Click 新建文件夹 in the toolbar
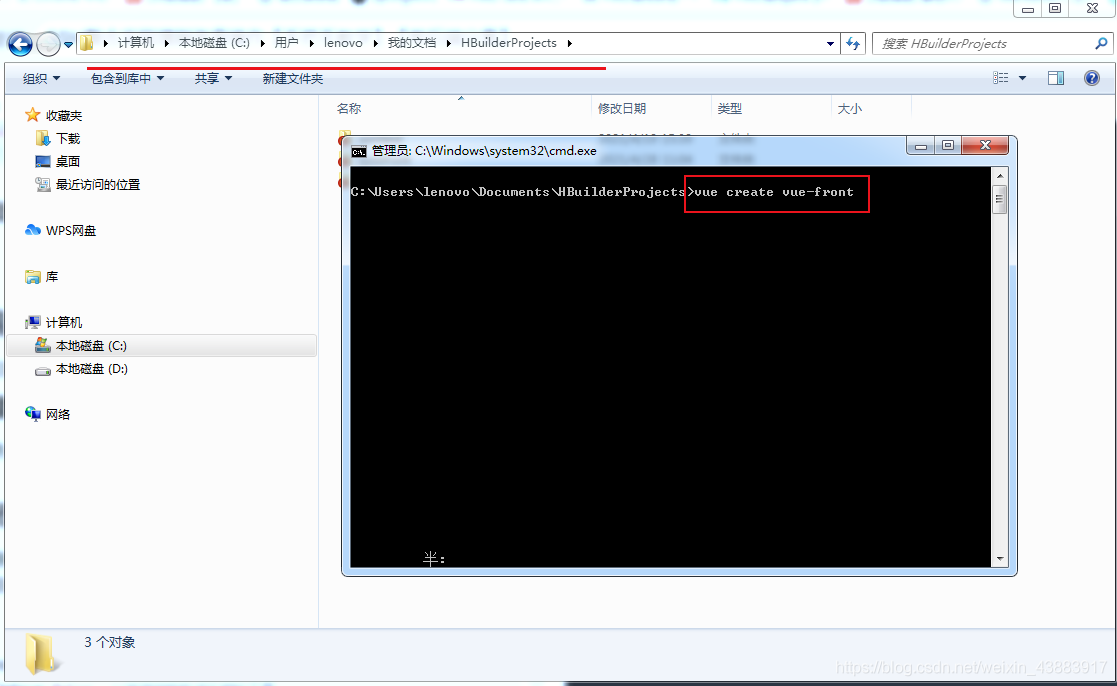 [x=293, y=78]
